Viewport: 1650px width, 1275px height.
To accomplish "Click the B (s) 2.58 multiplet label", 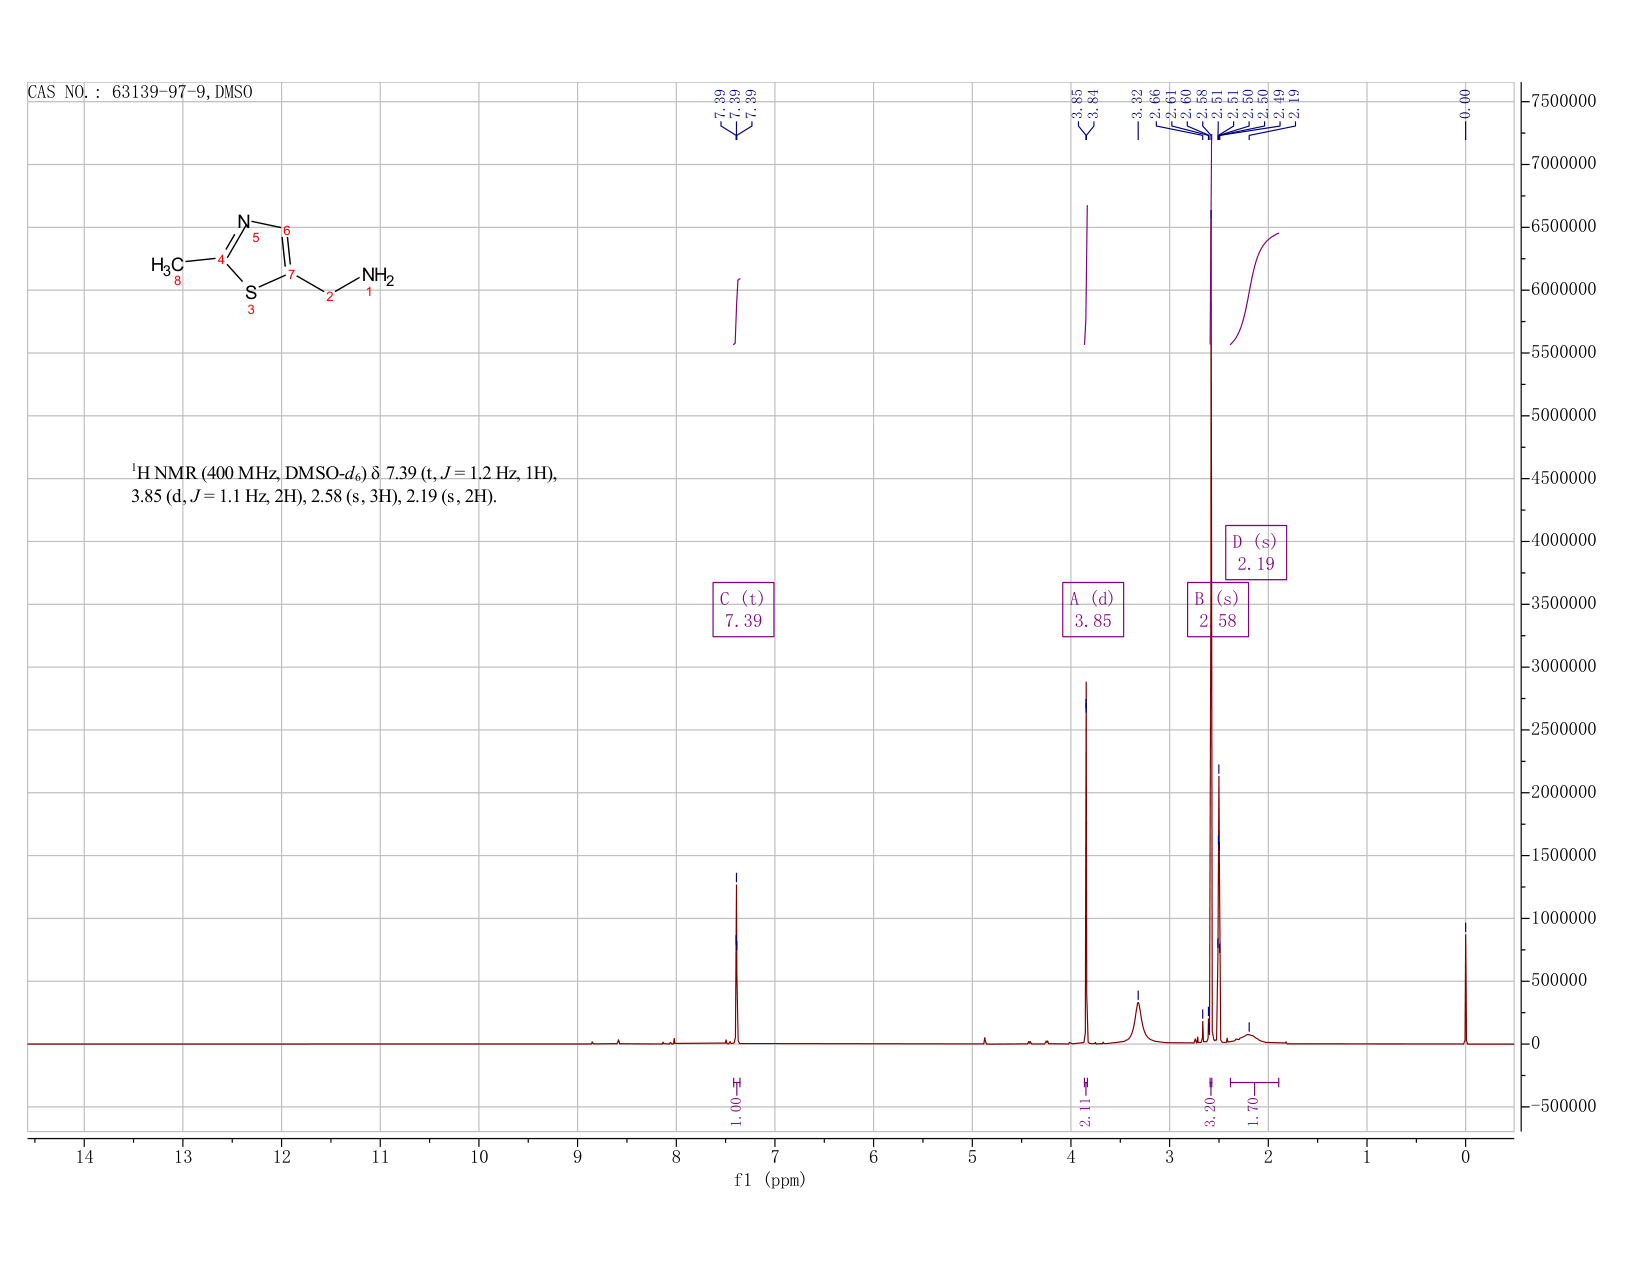I will (1218, 609).
